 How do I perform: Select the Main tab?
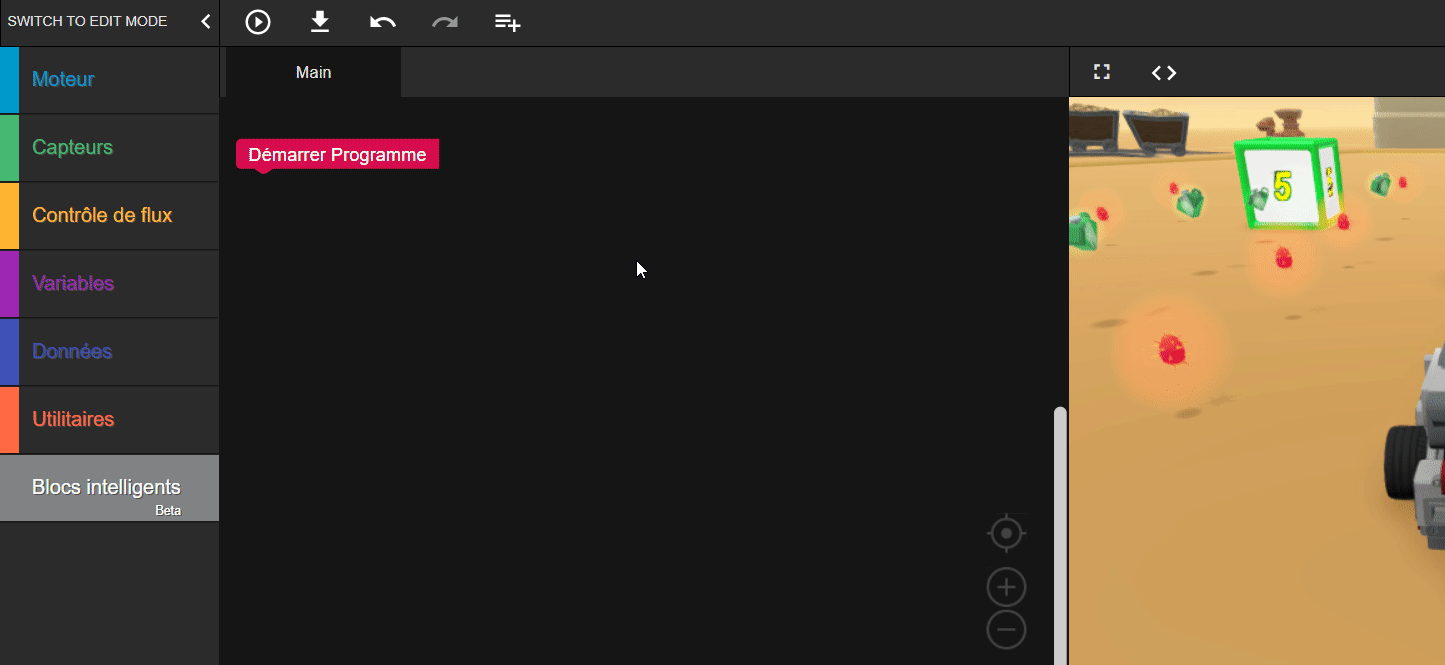click(313, 72)
